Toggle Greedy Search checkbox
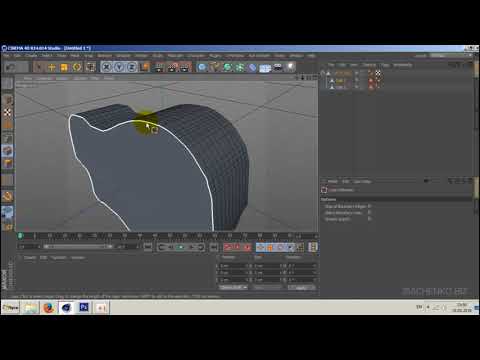 (x=369, y=219)
